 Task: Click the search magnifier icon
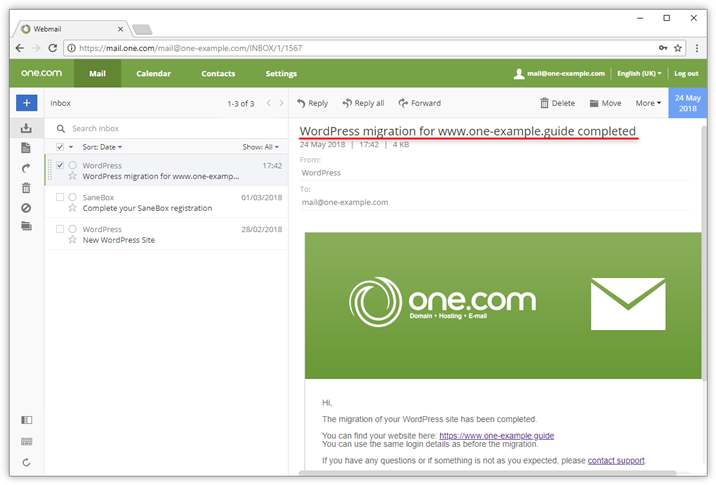click(x=60, y=129)
